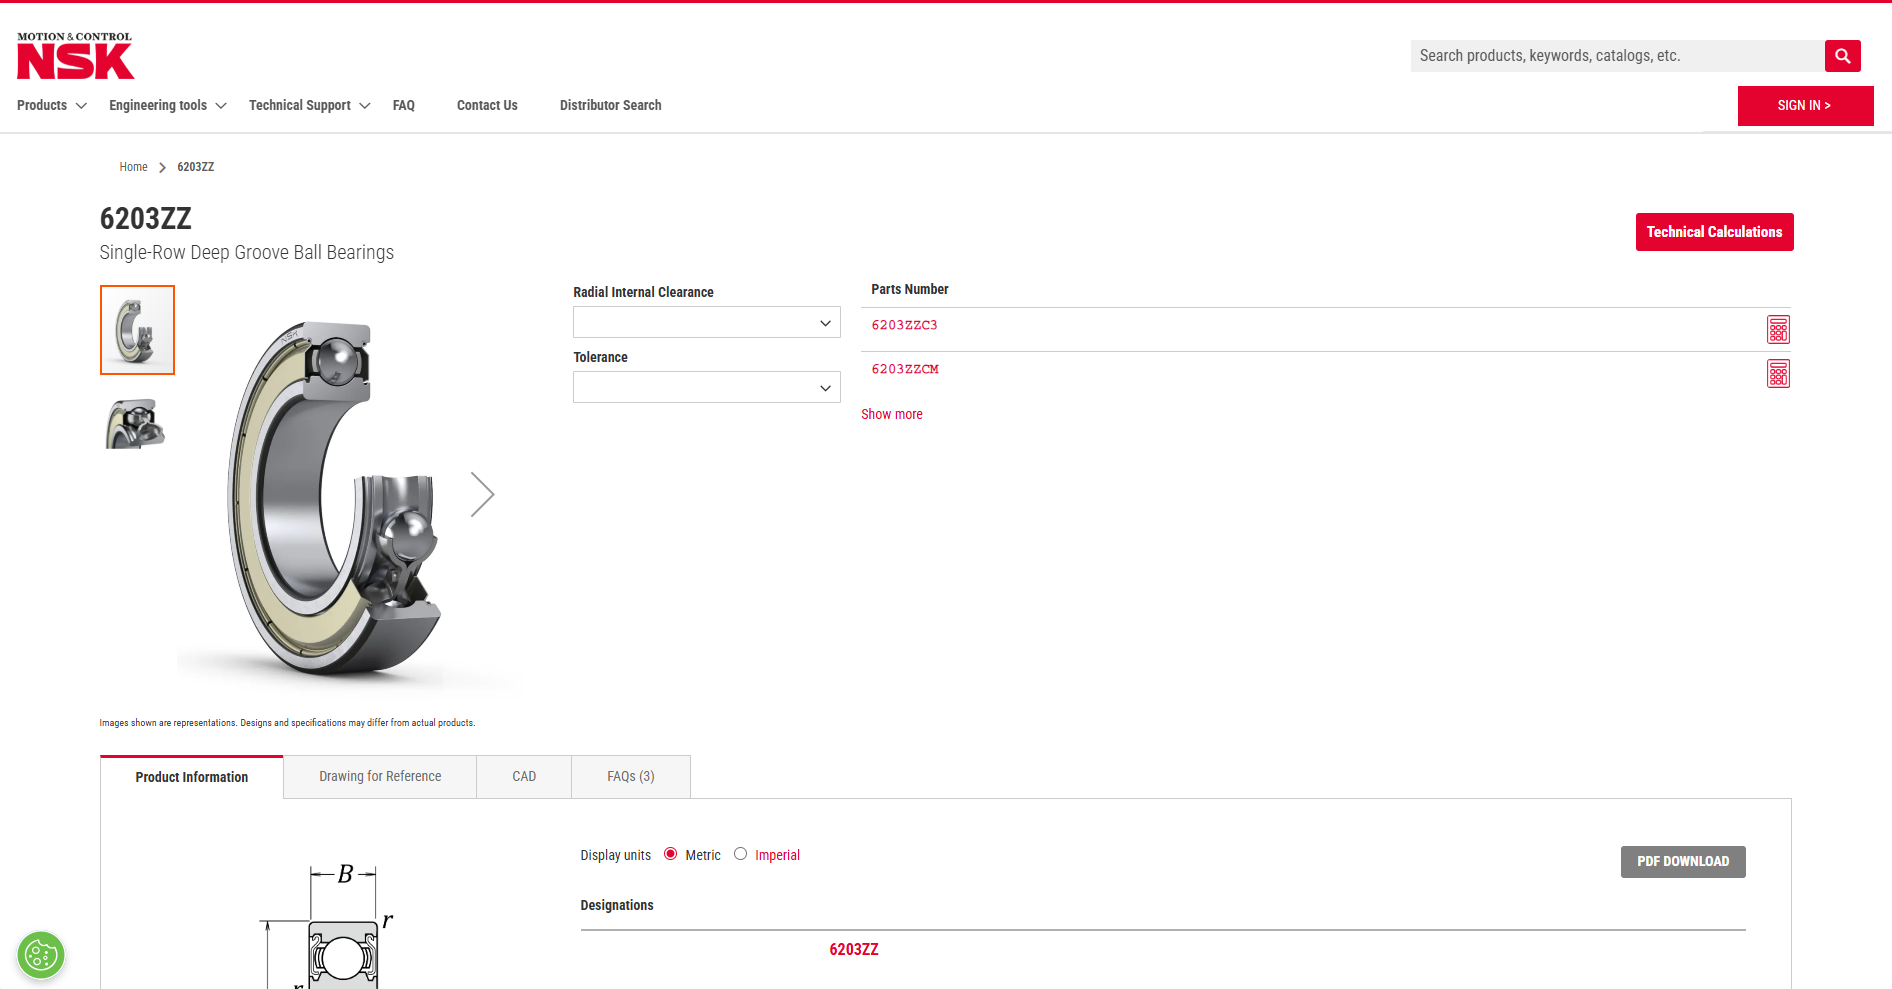Open the CAD tab
Image resolution: width=1892 pixels, height=989 pixels.
(x=523, y=776)
